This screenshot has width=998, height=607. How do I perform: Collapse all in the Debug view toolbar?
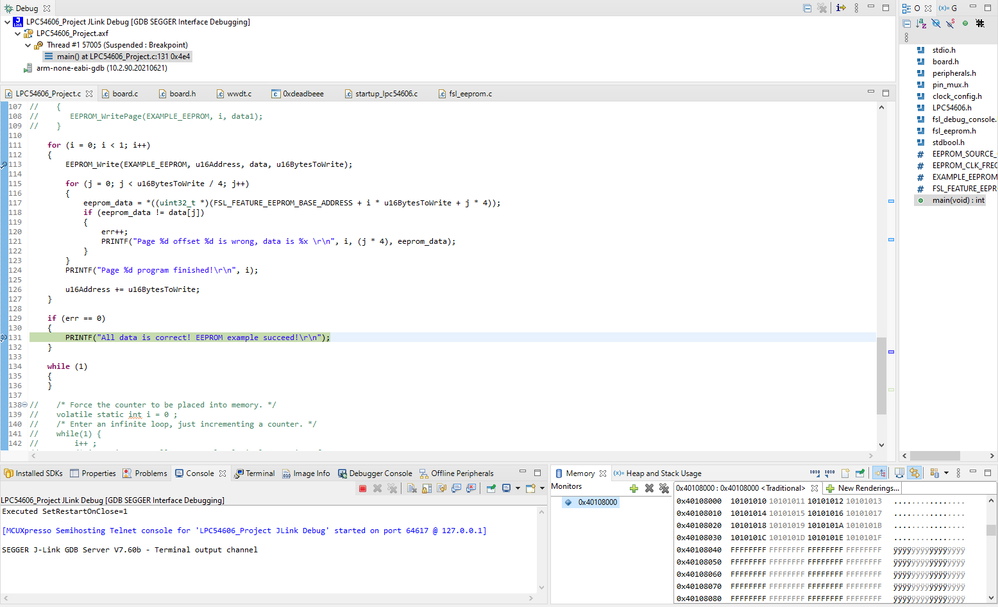(x=807, y=8)
